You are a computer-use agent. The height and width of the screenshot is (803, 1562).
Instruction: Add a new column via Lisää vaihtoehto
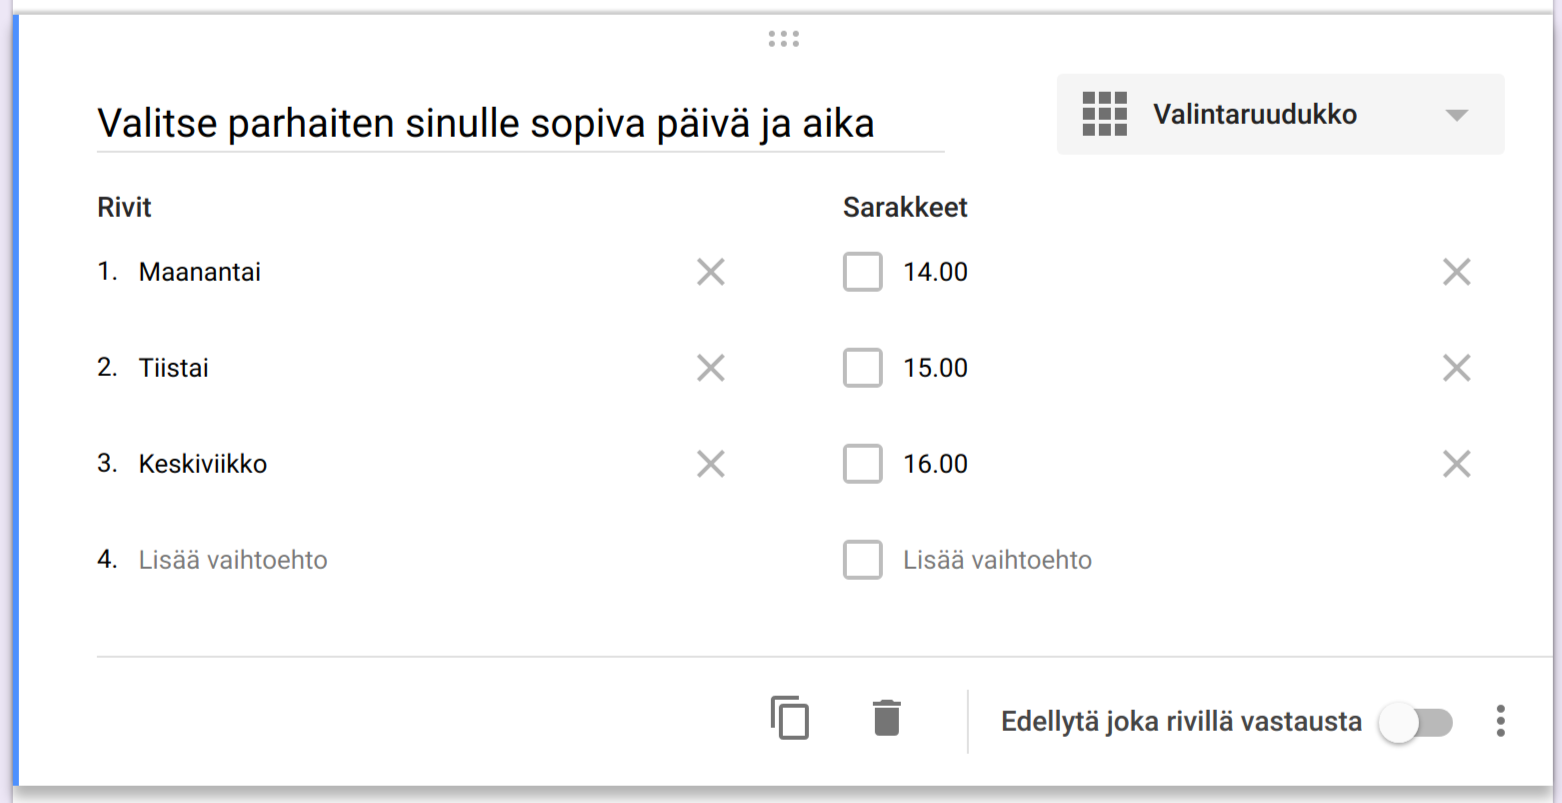pyautogui.click(x=997, y=560)
